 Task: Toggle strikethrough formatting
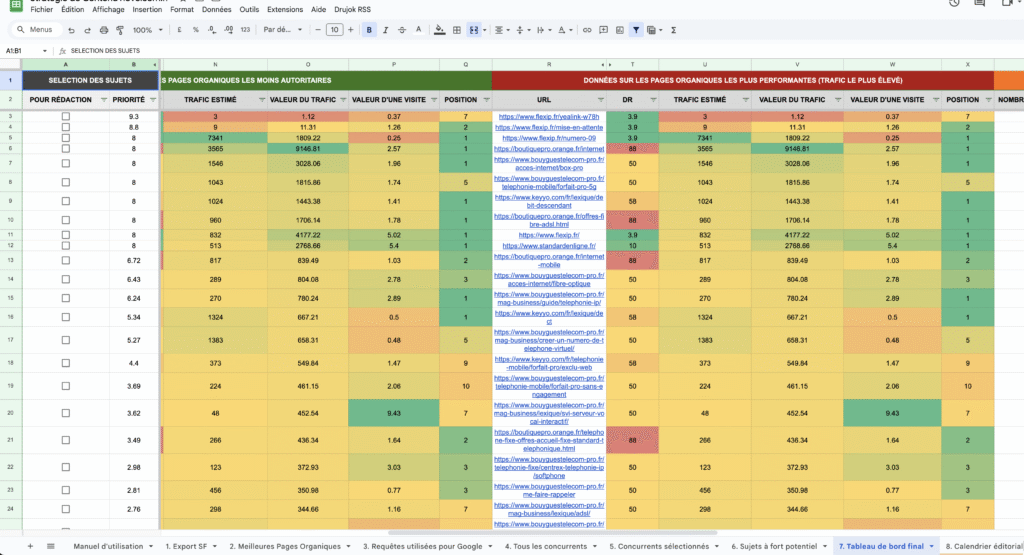pyautogui.click(x=402, y=30)
